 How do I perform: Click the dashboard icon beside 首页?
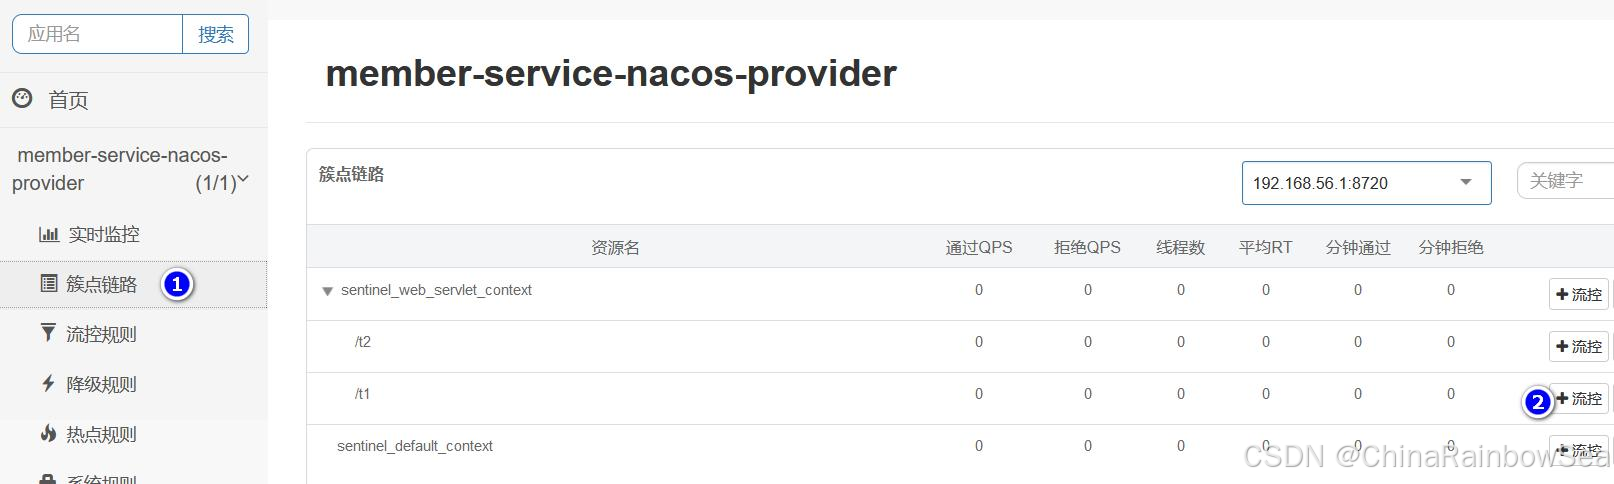tap(22, 98)
